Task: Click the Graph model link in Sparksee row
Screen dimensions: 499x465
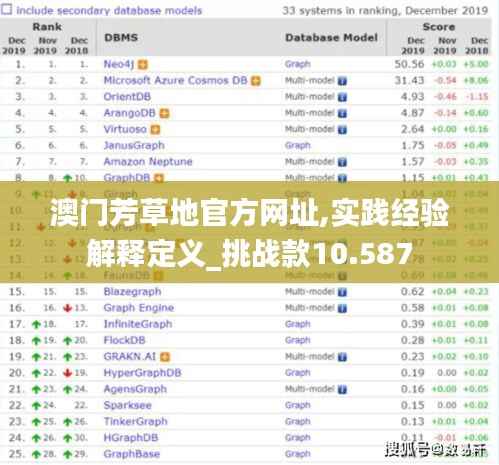Action: (298, 406)
